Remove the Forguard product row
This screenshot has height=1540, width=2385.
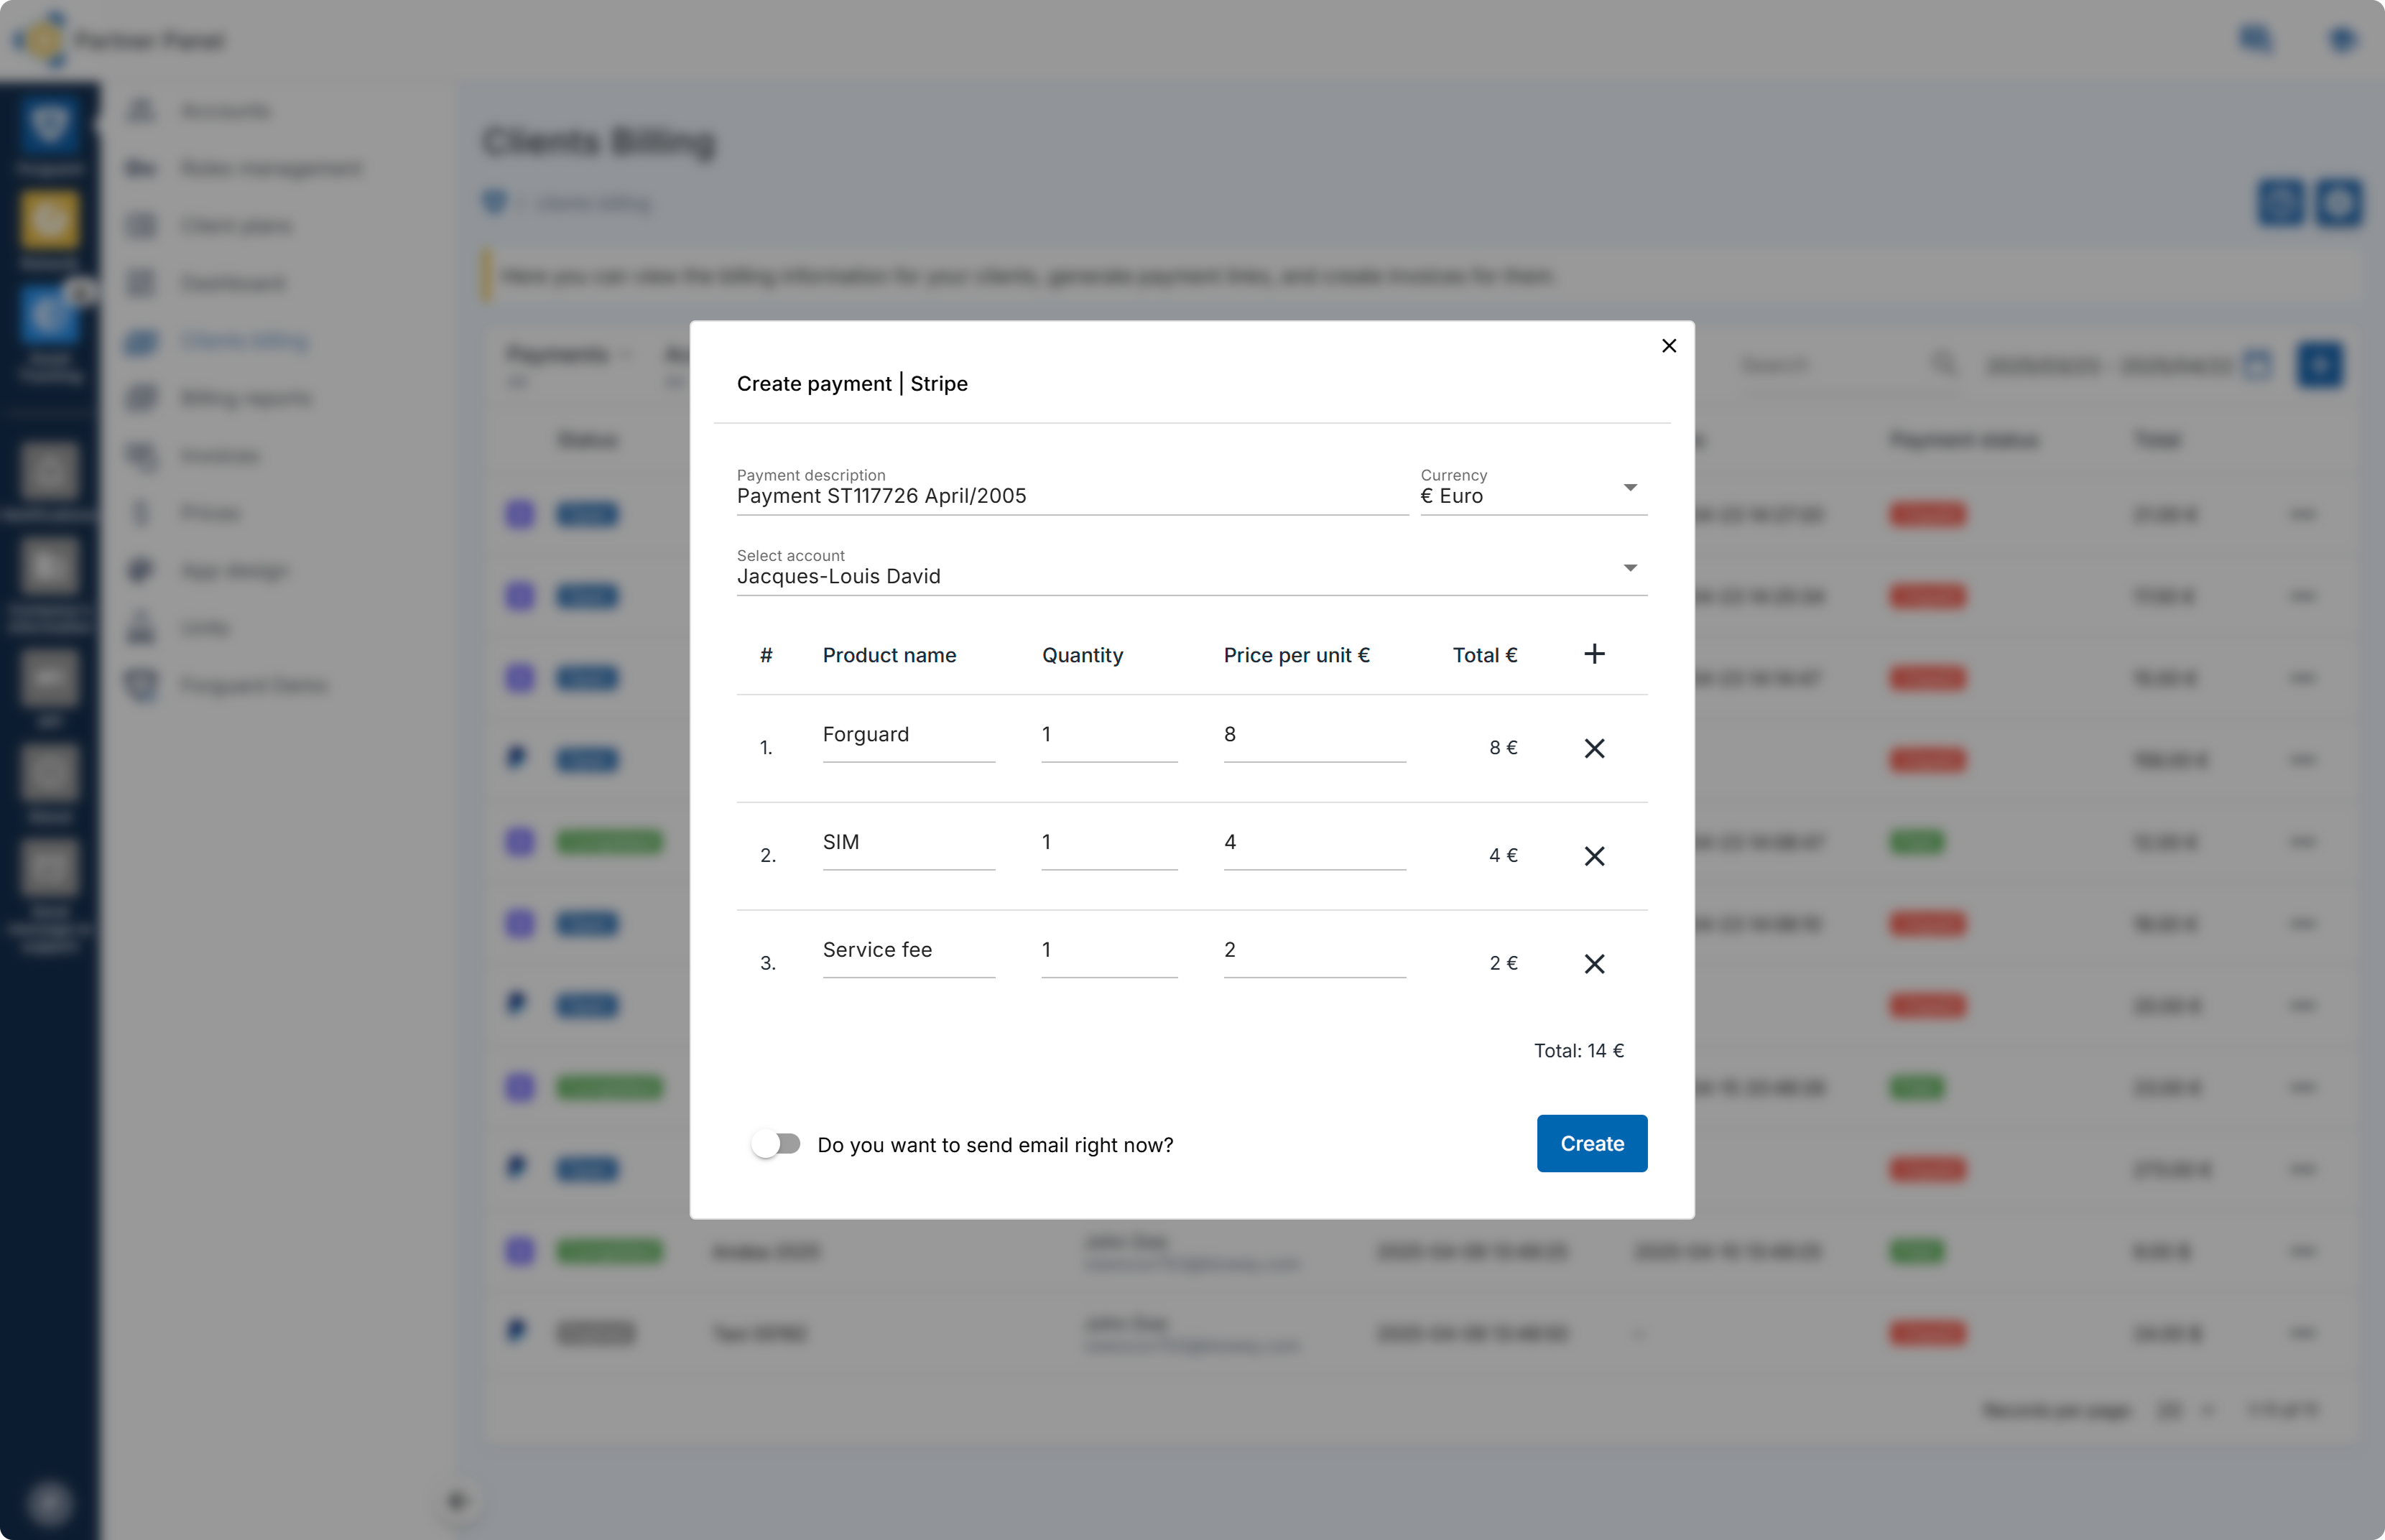1594,748
